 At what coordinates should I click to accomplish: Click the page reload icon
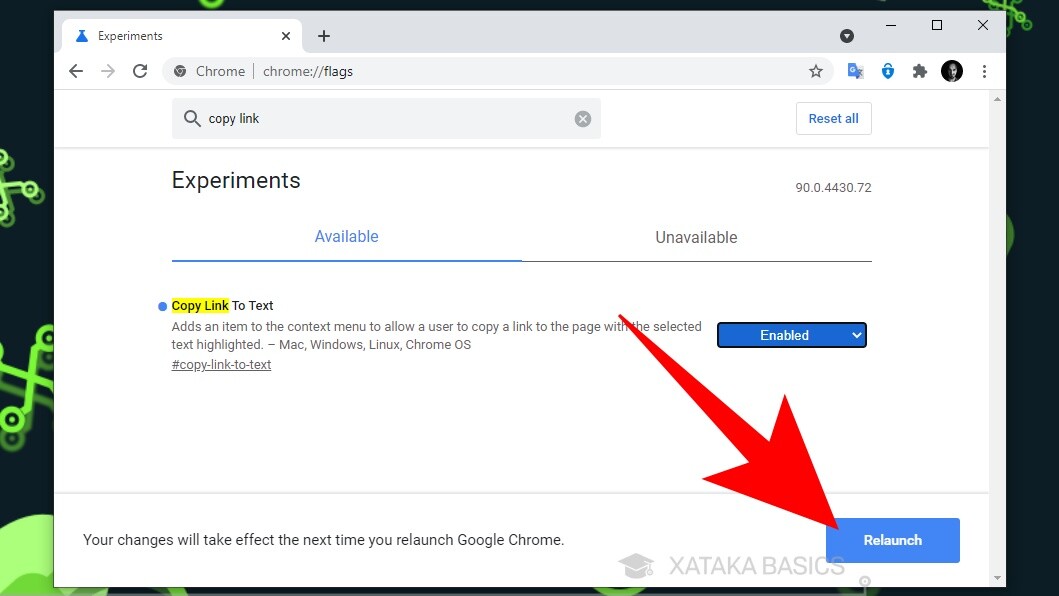point(138,71)
